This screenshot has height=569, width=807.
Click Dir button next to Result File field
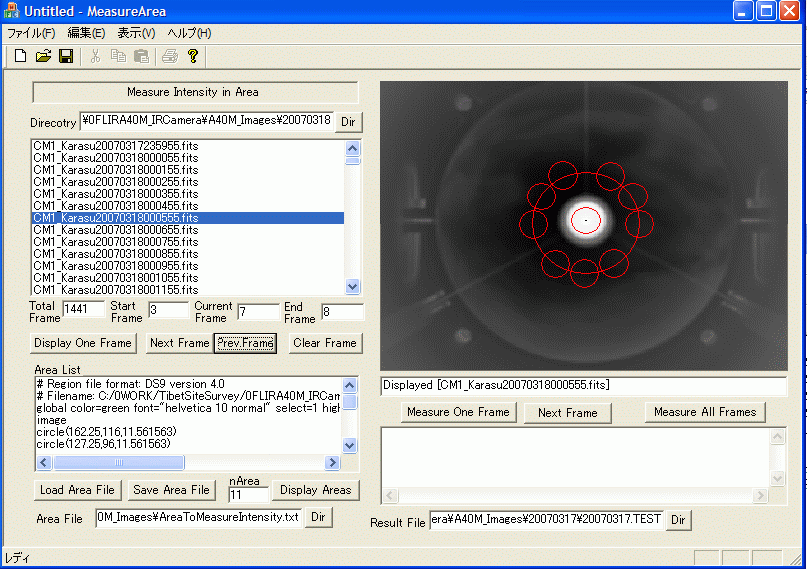pos(678,520)
